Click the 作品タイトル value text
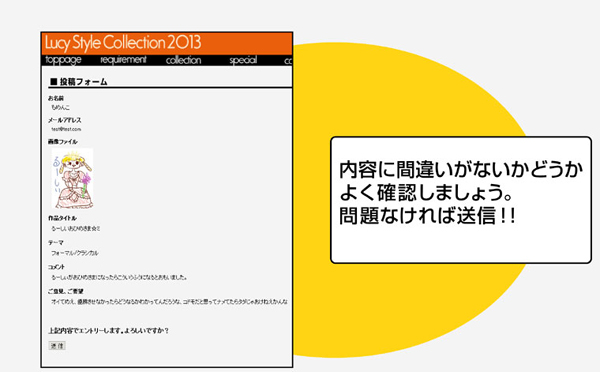This screenshot has height=372, width=600. 76,228
